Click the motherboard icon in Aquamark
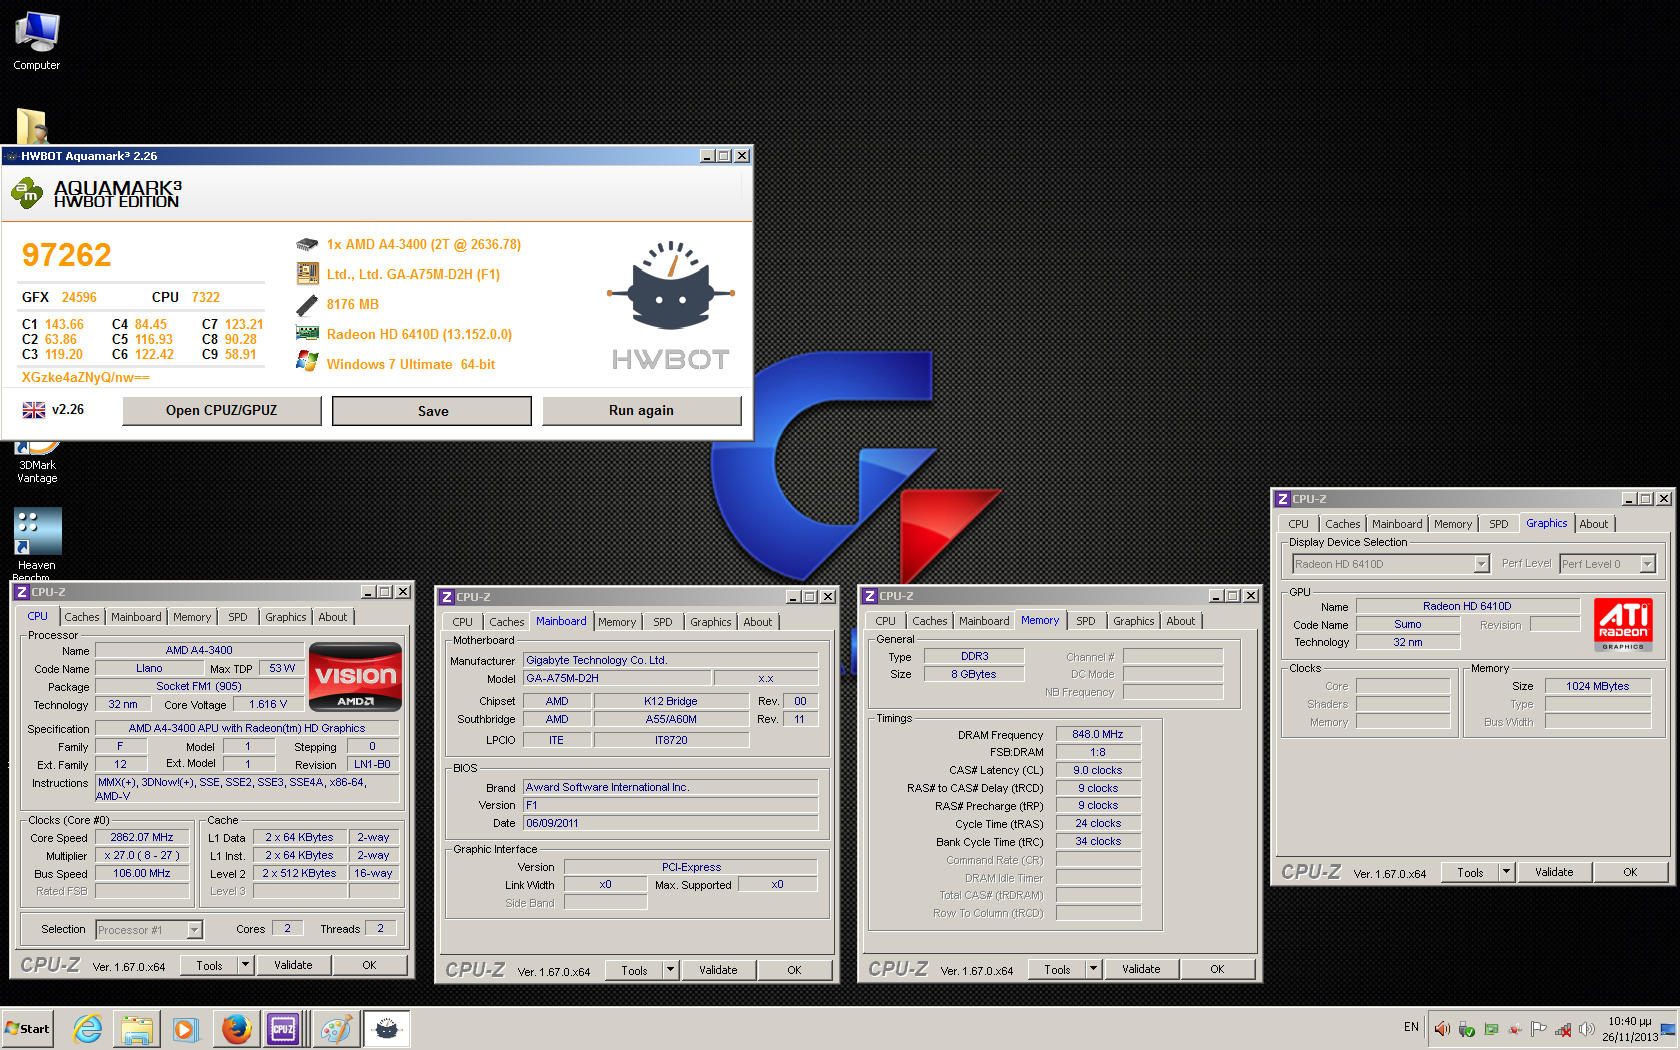1680x1050 pixels. pyautogui.click(x=307, y=274)
